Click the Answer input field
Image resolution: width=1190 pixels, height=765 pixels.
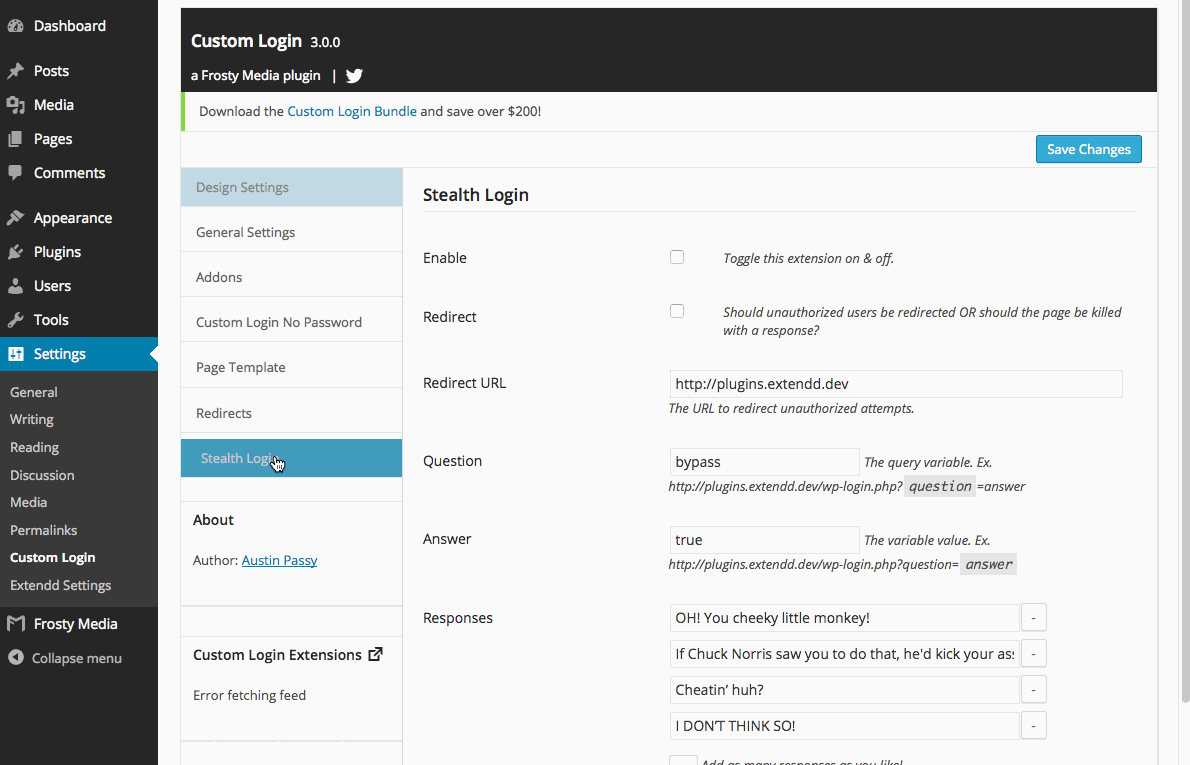764,540
